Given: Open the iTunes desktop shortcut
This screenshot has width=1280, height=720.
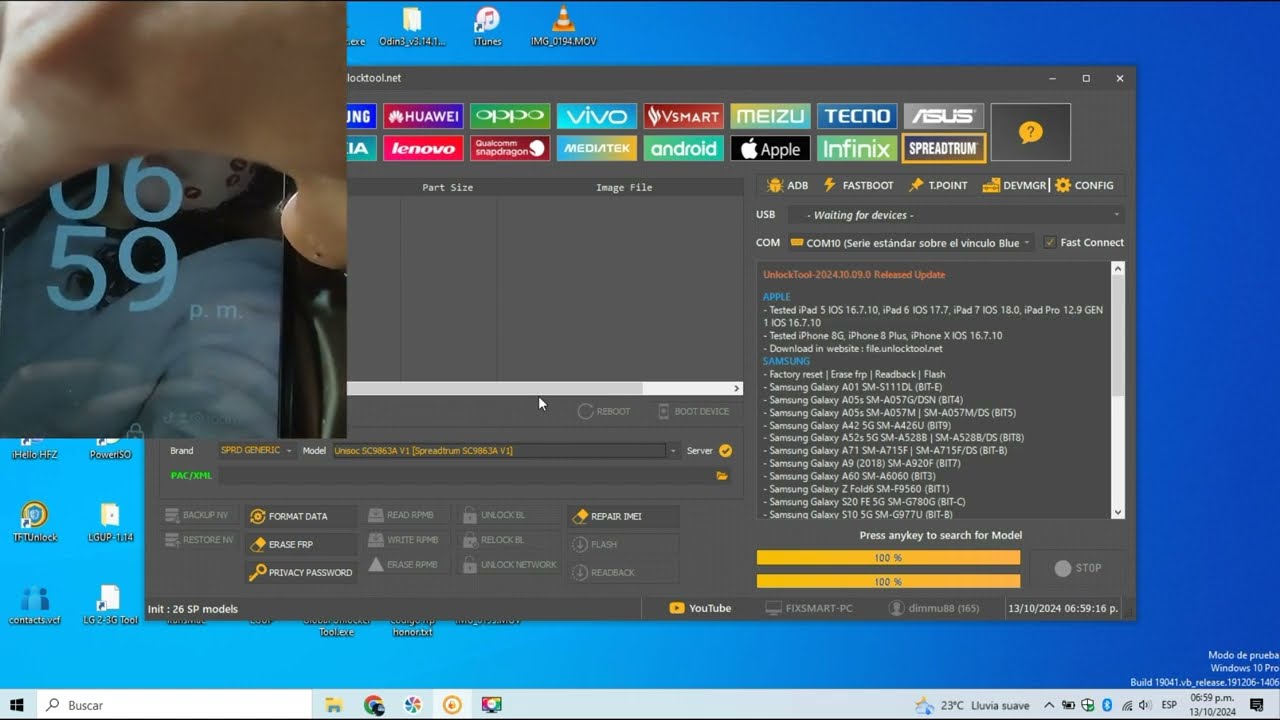Looking at the screenshot, I should point(487,27).
